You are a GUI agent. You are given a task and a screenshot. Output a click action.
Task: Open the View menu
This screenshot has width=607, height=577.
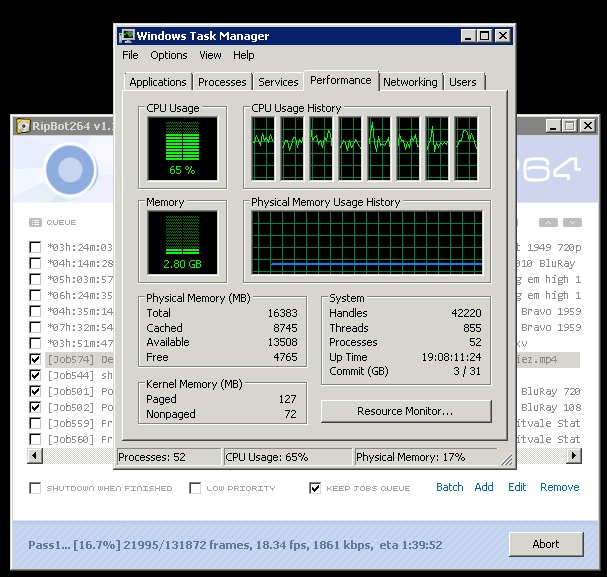coord(210,55)
